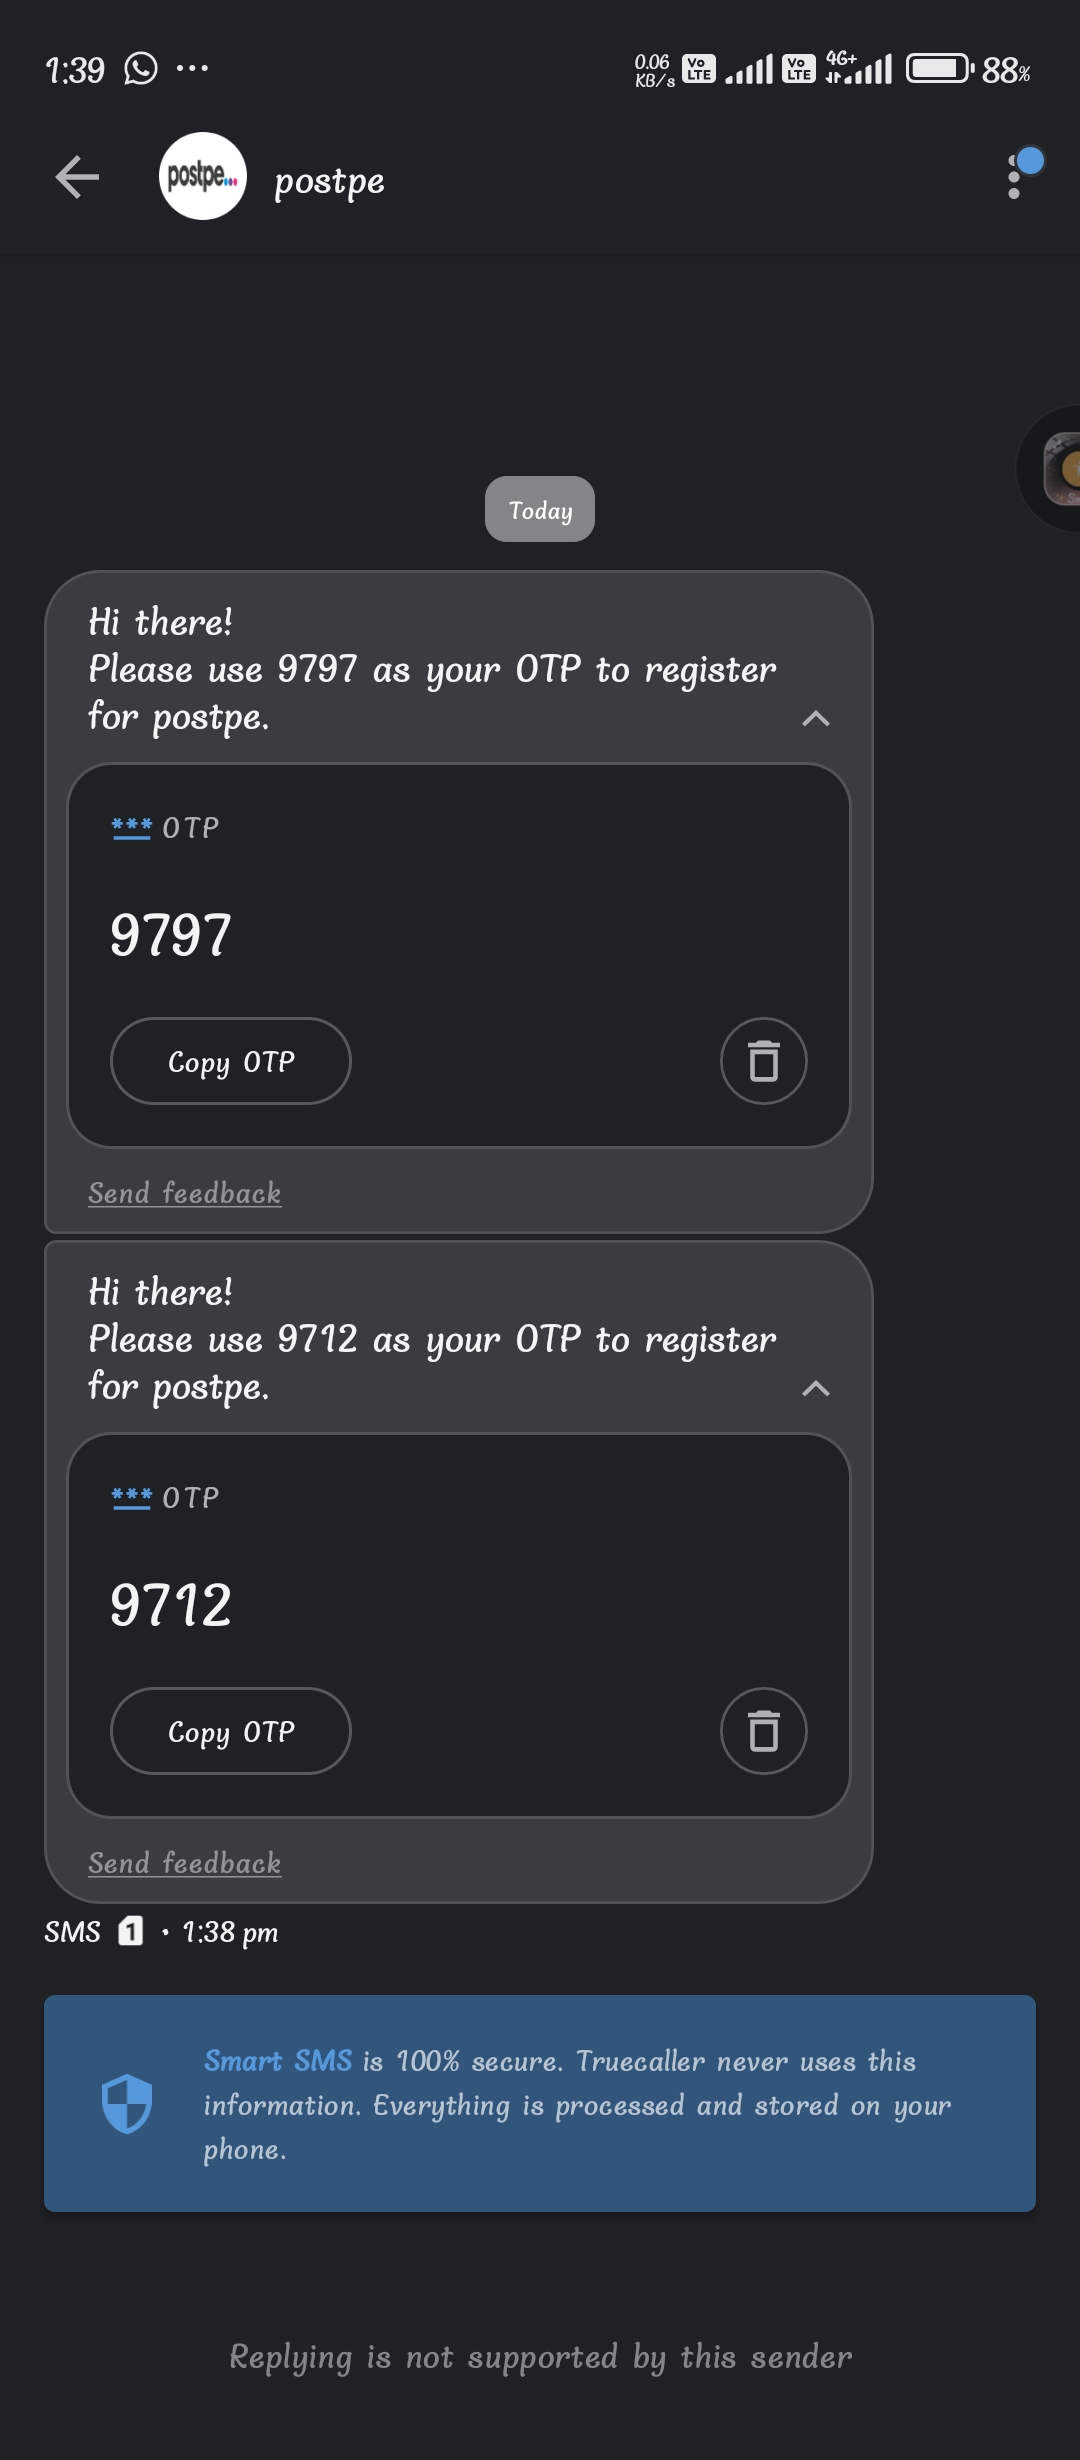Viewport: 1080px width, 2460px height.
Task: Open the Smart SMS link in banner
Action: point(278,2061)
